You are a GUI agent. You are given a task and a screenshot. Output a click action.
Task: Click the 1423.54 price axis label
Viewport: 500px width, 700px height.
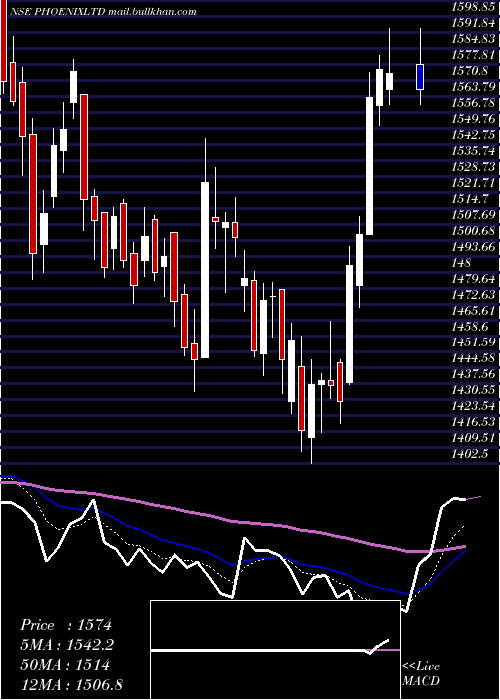point(474,407)
